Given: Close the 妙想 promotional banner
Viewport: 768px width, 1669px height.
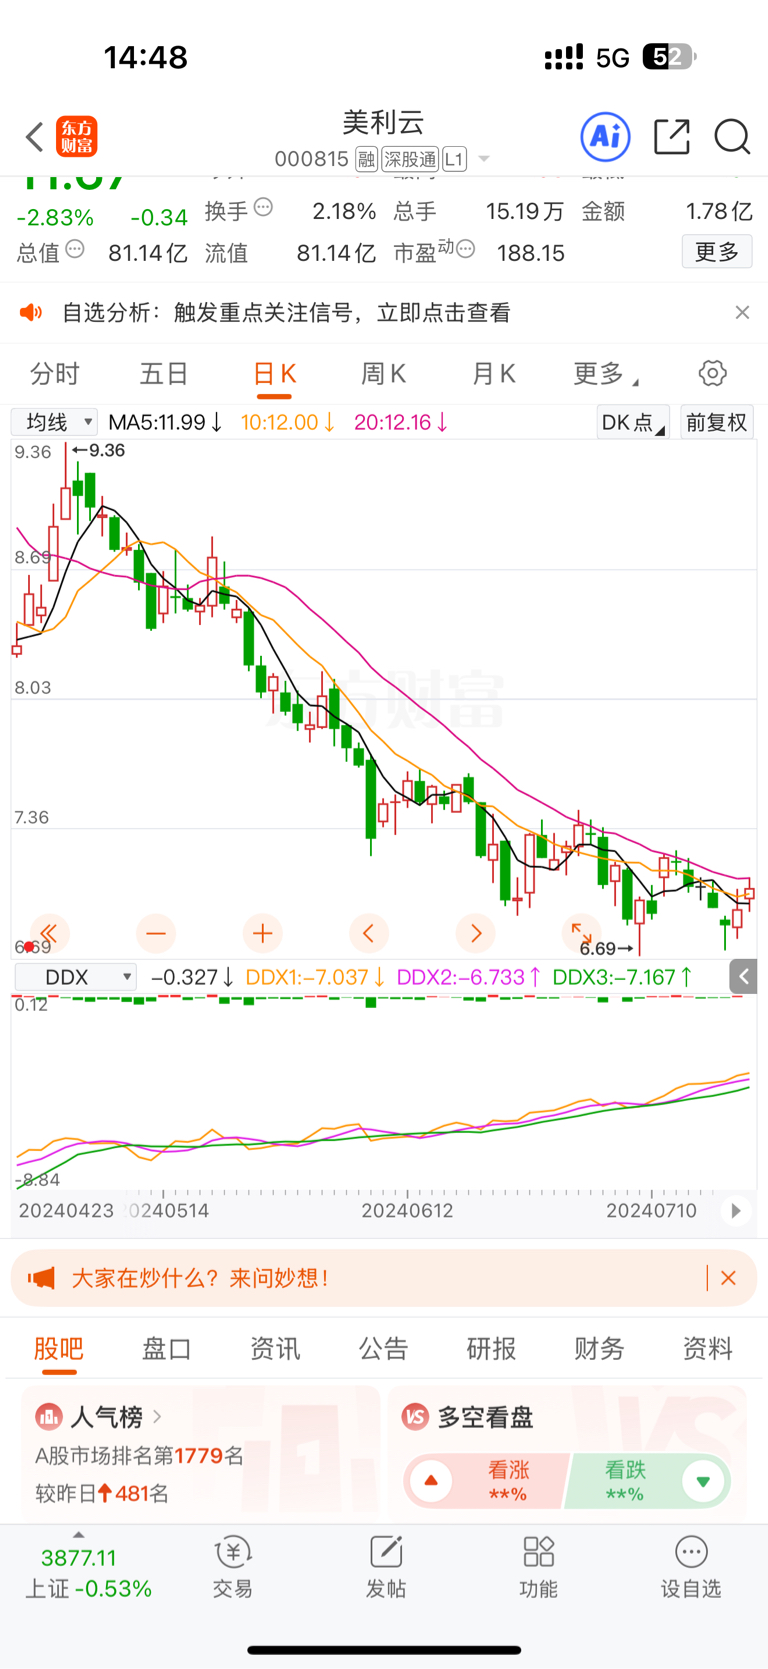Looking at the screenshot, I should click(x=729, y=1278).
